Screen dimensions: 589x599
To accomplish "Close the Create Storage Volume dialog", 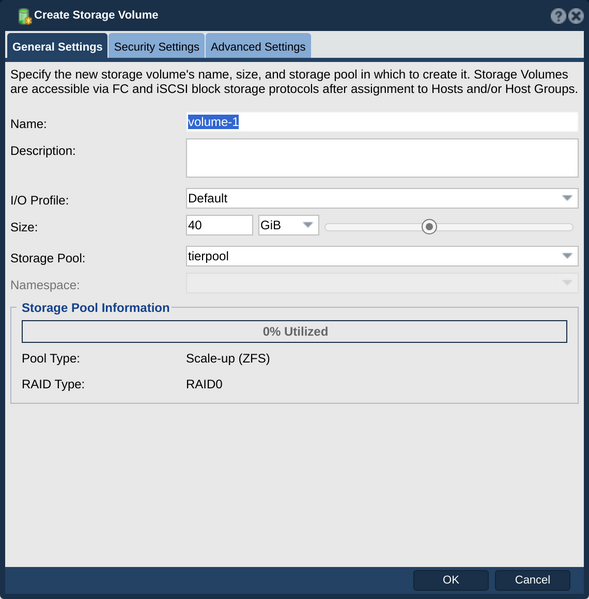I will pos(576,16).
